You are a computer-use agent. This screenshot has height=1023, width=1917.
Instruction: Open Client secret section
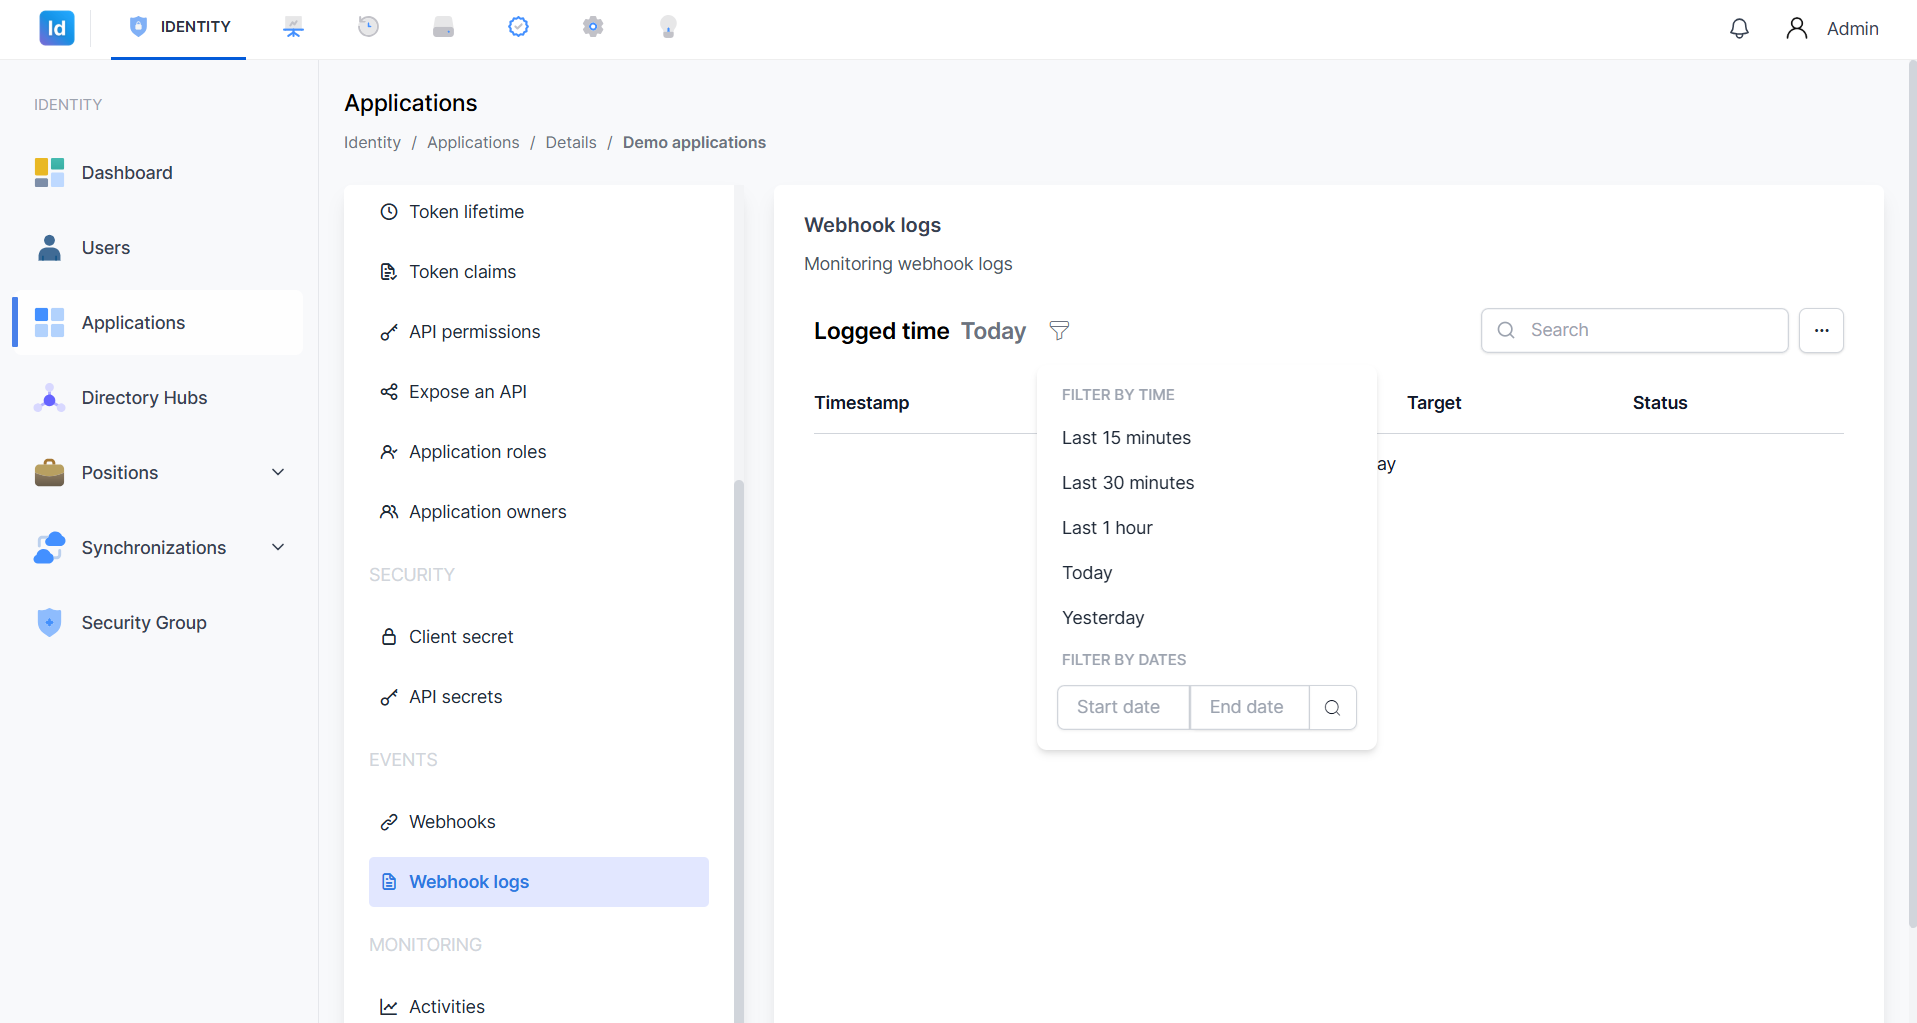click(x=538, y=637)
